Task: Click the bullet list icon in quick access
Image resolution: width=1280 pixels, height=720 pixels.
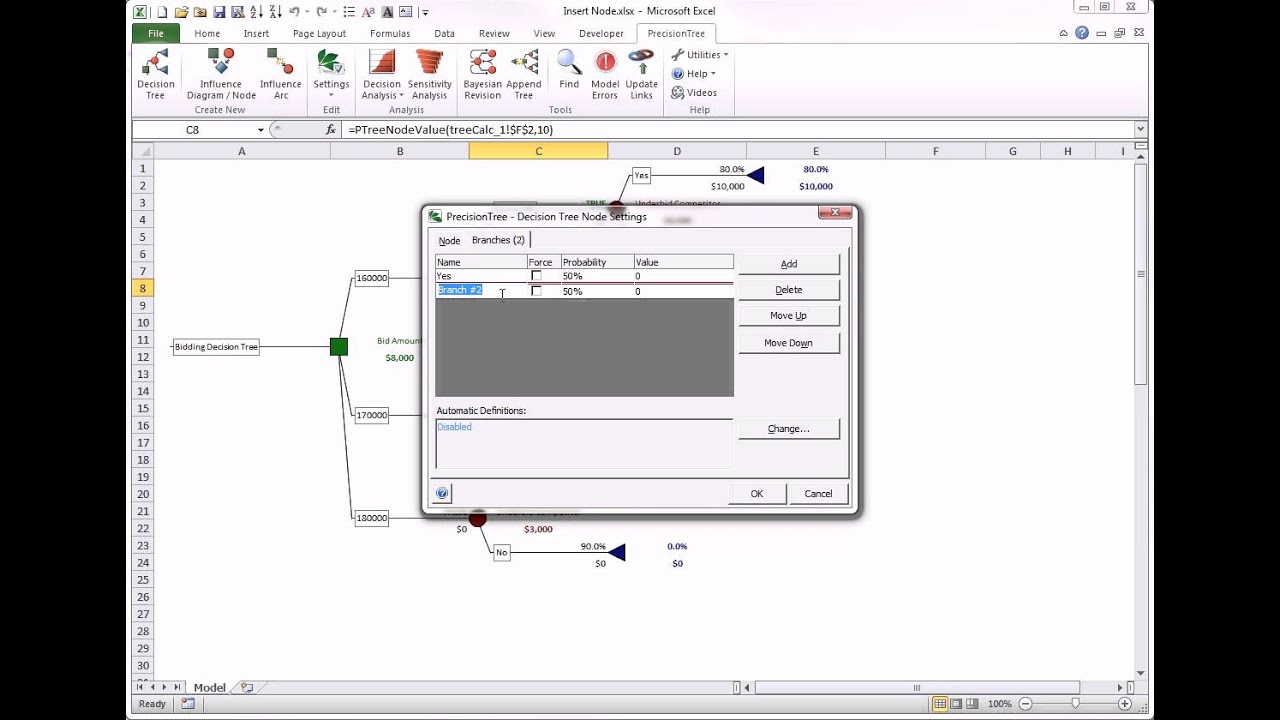Action: pos(349,12)
